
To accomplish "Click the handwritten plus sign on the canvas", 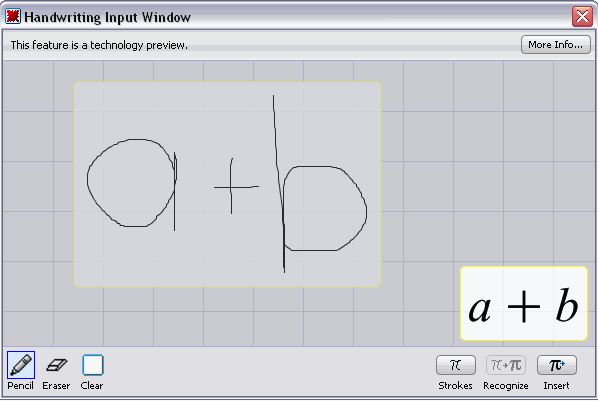I will (x=235, y=186).
